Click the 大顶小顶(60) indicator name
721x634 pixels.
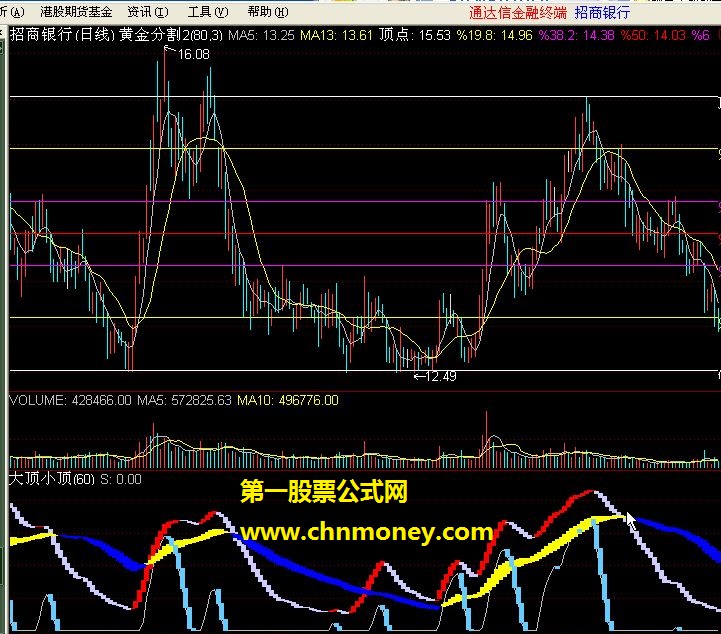(52, 479)
